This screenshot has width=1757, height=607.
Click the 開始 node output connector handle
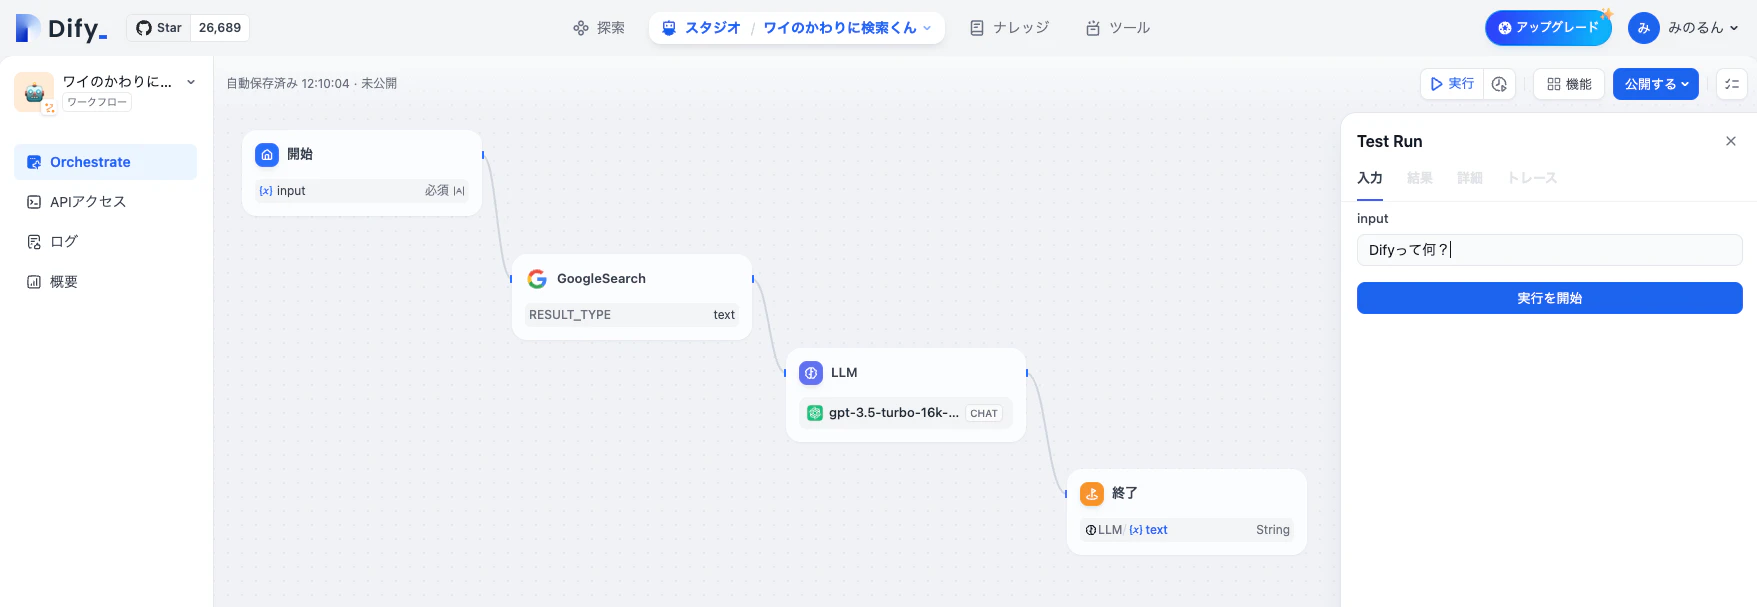point(483,155)
